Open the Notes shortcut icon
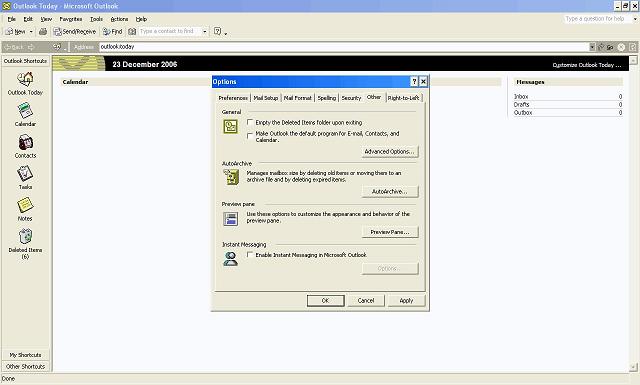This screenshot has height=385, width=640. pyautogui.click(x=25, y=205)
